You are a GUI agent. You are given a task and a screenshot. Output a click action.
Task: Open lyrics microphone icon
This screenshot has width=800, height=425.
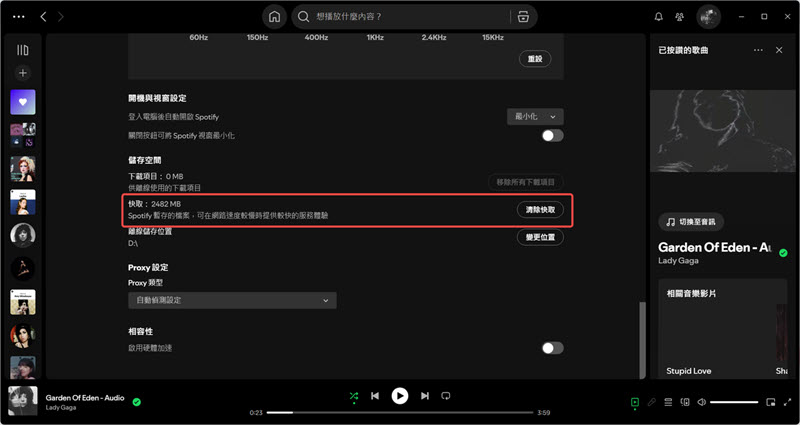(x=652, y=402)
